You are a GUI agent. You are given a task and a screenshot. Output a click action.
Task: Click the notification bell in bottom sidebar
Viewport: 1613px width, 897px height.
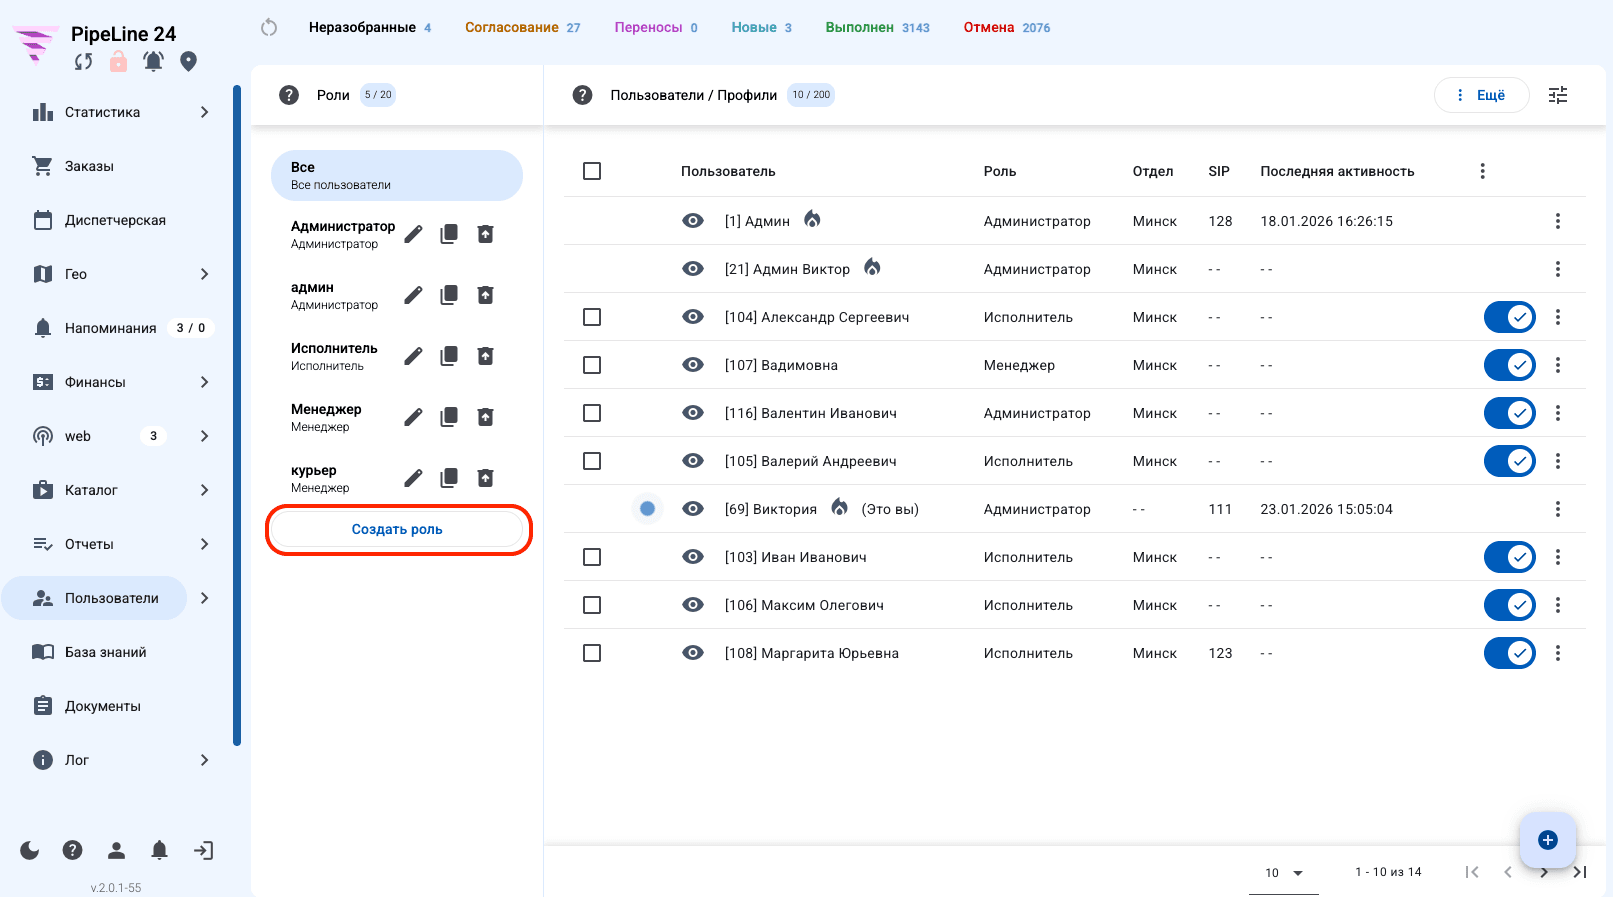coord(159,850)
